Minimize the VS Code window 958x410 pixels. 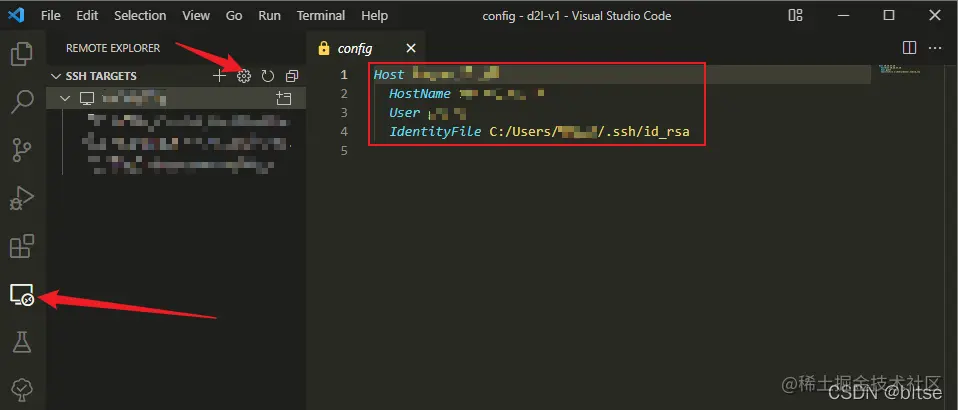843,15
